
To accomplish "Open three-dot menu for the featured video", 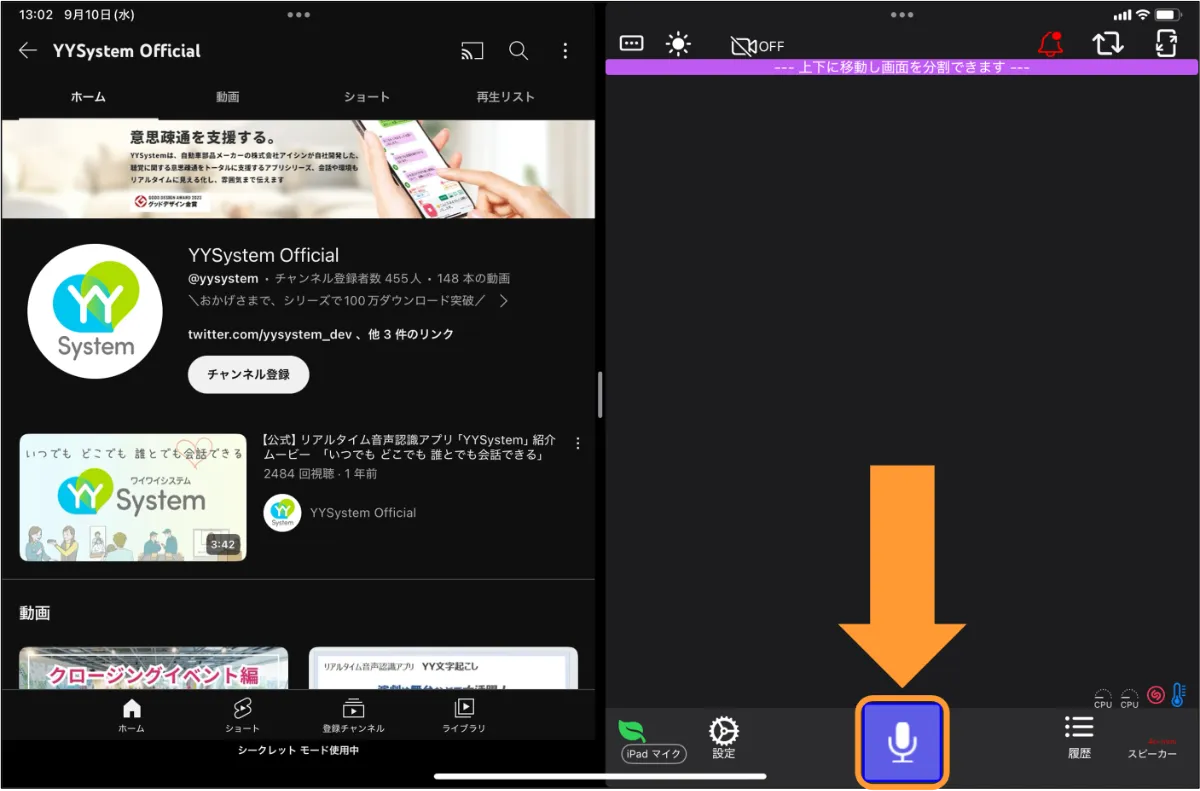I will tap(577, 443).
